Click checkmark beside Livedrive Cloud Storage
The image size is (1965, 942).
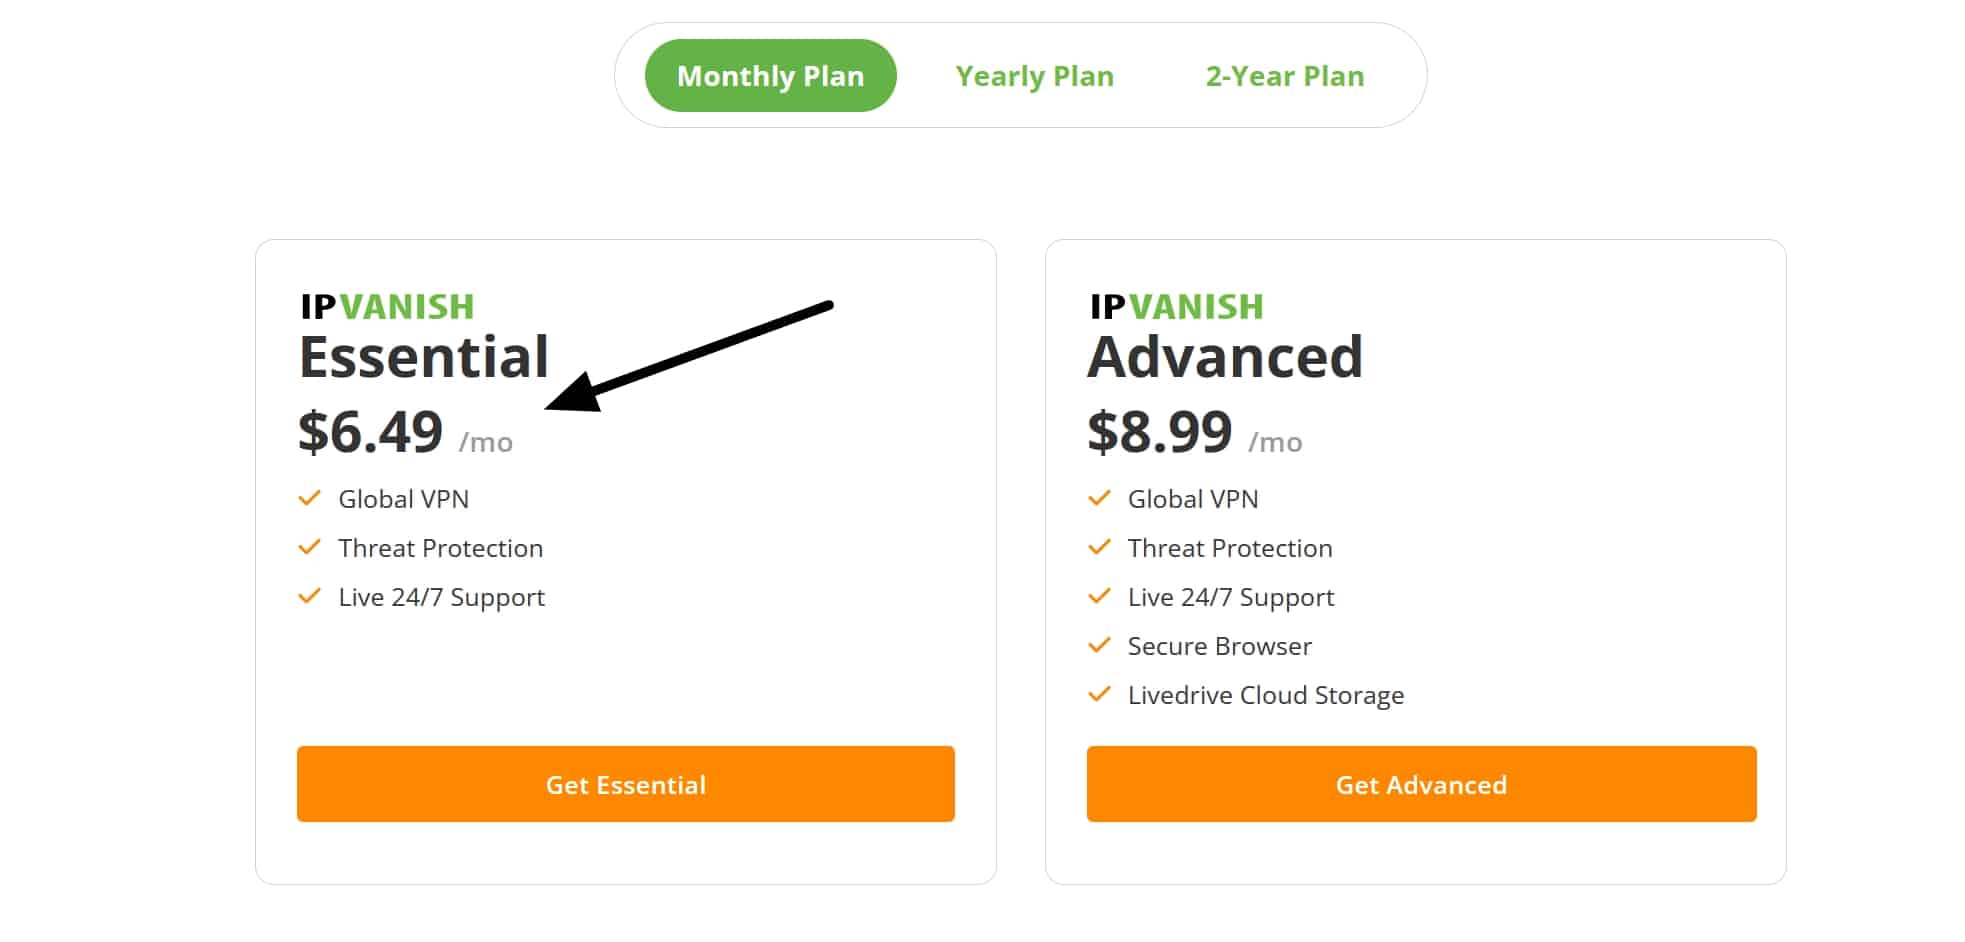1099,694
